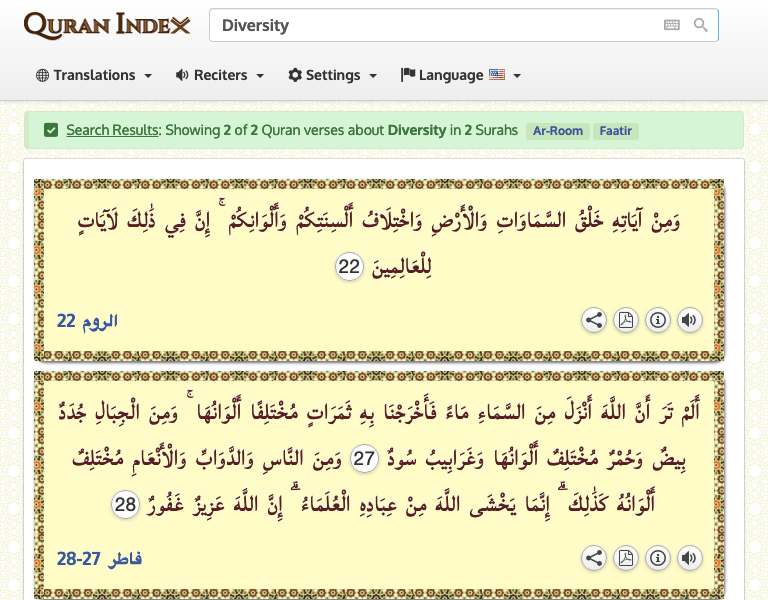Expand the Translations dropdown
This screenshot has height=600, width=768.
pos(93,75)
